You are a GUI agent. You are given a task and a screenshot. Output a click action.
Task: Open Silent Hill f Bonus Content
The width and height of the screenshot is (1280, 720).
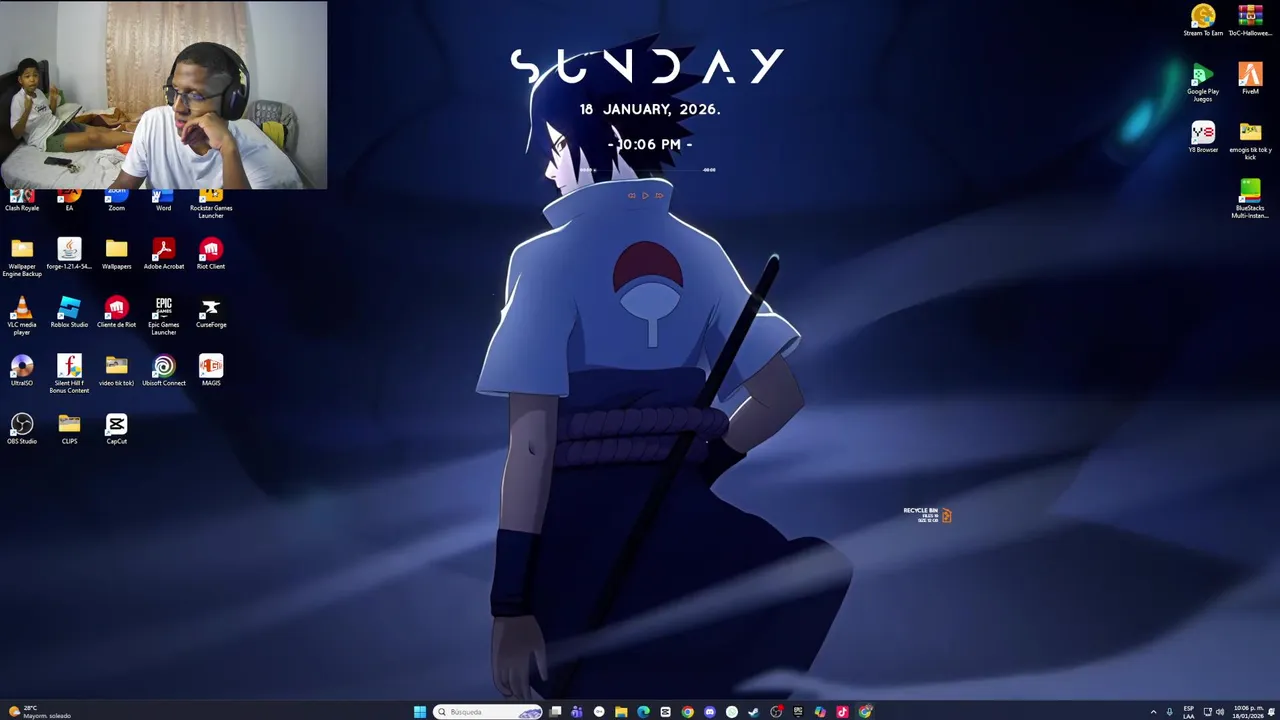click(69, 373)
